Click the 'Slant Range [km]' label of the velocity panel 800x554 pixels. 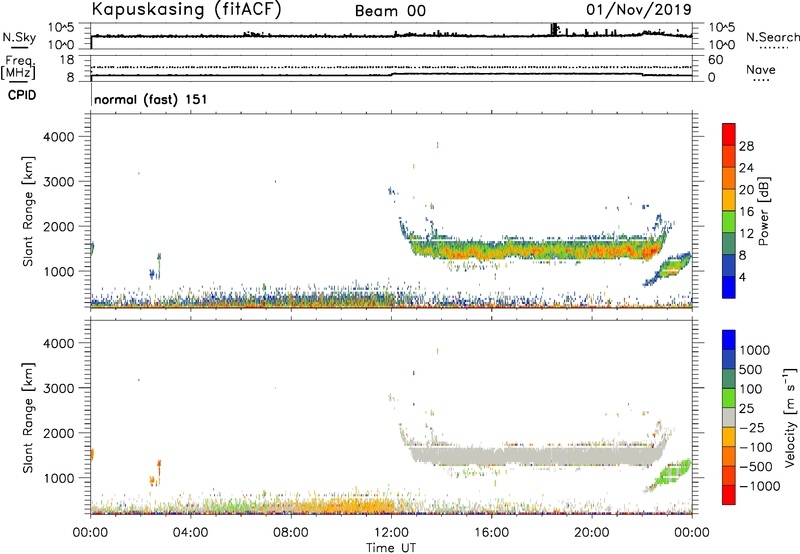click(x=28, y=417)
